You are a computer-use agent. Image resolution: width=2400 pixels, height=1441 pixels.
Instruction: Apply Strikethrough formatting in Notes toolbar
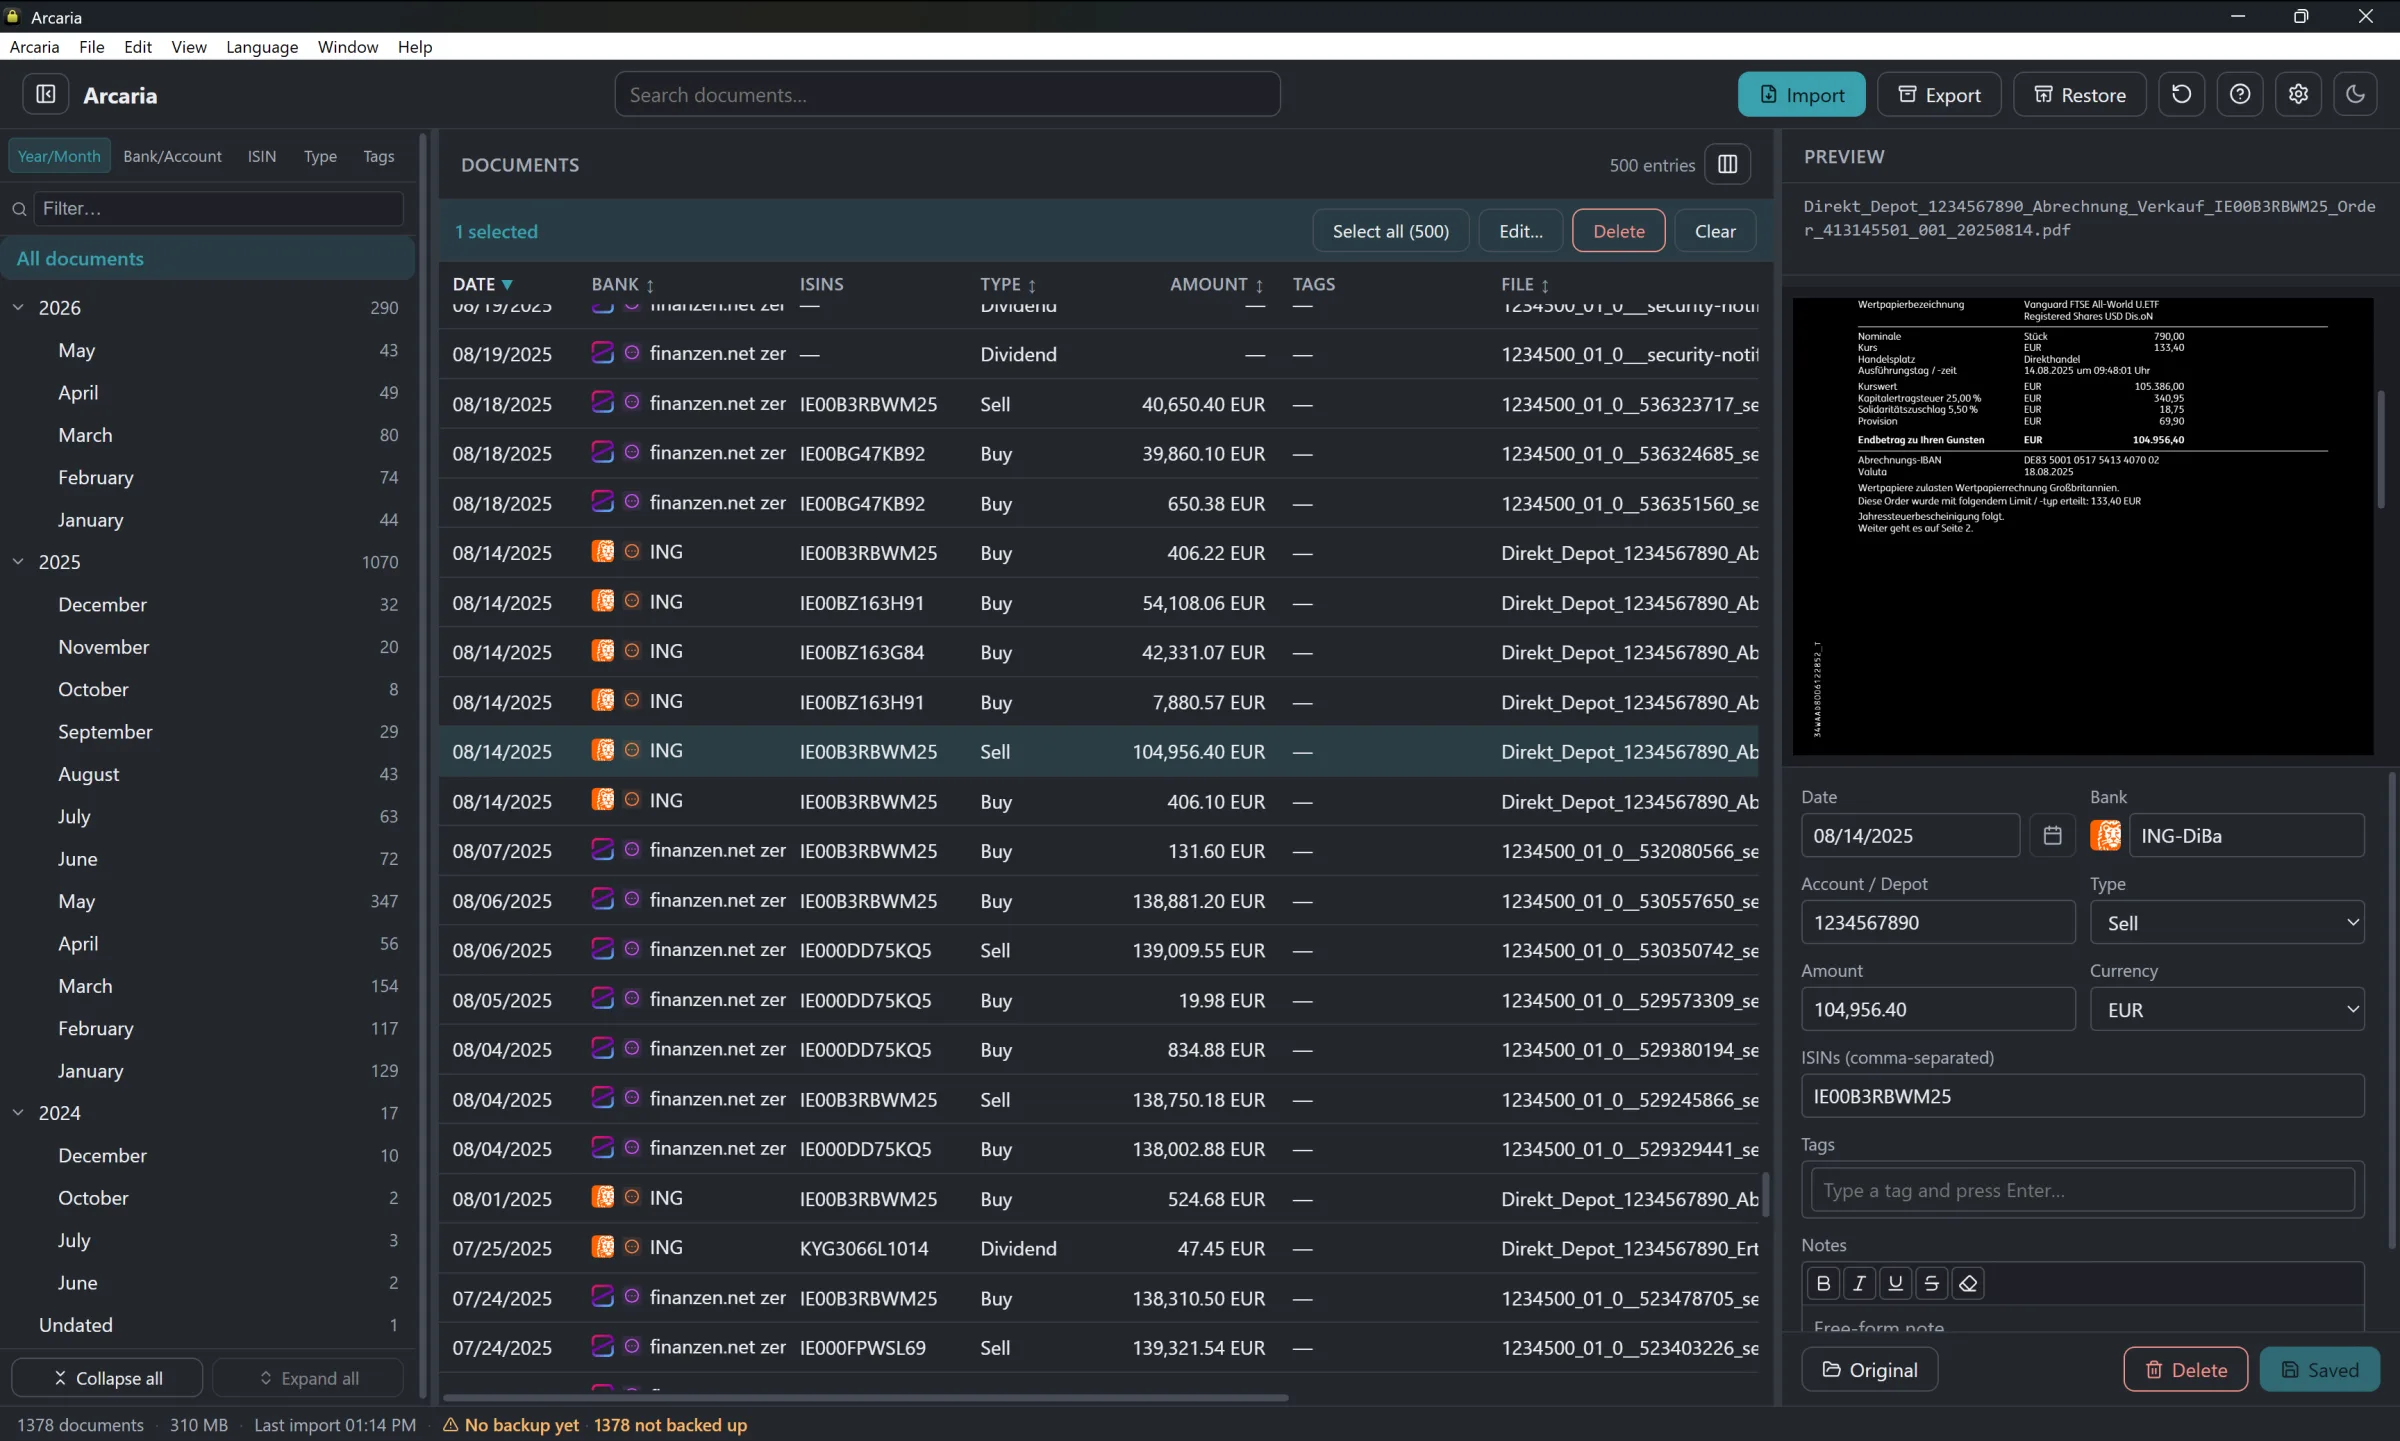click(x=1931, y=1283)
